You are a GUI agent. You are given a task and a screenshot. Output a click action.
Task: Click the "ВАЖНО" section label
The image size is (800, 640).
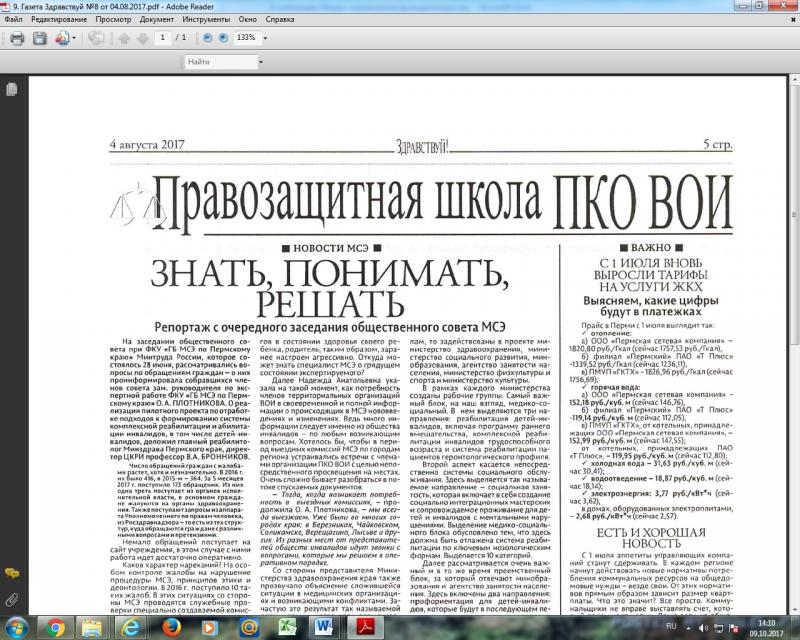coord(651,248)
